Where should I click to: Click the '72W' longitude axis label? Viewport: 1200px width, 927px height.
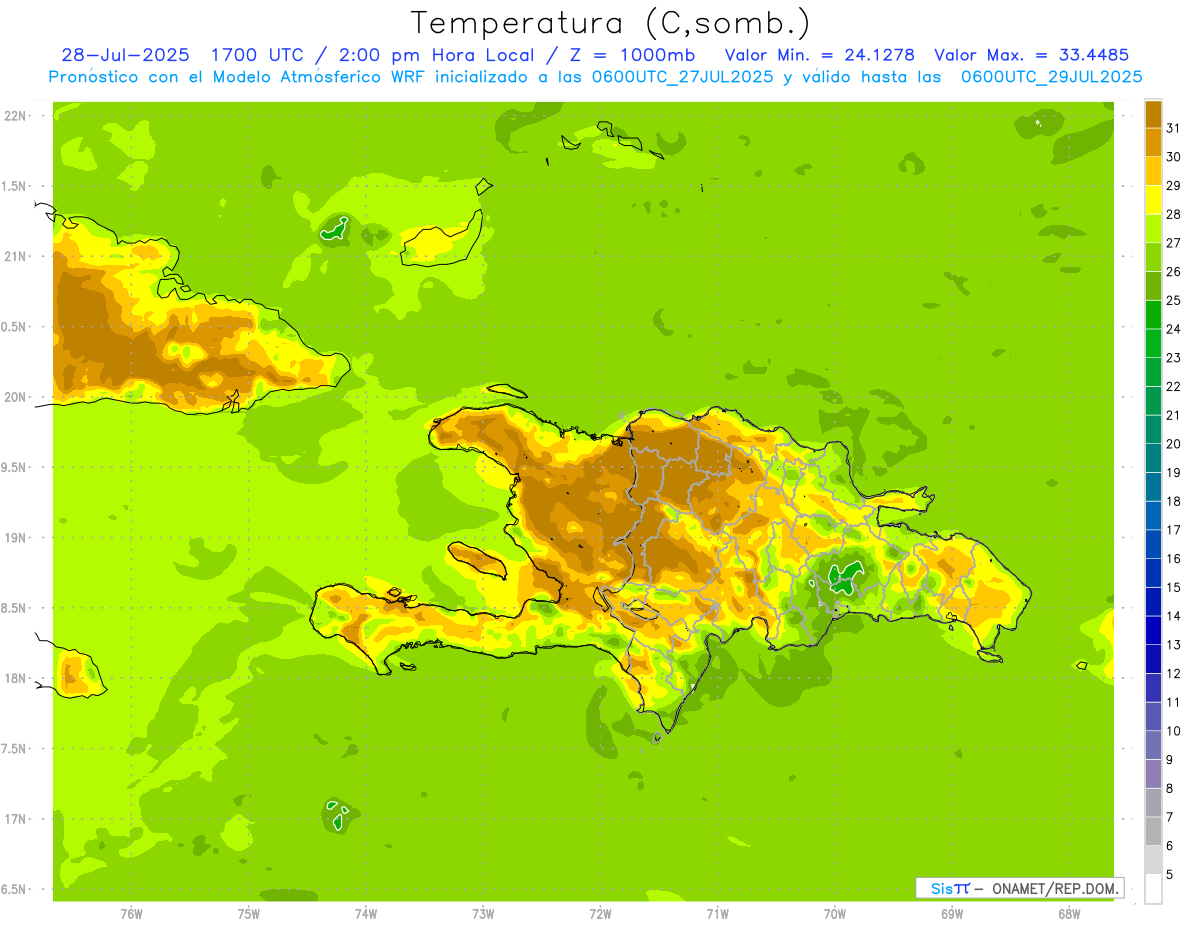(x=600, y=914)
